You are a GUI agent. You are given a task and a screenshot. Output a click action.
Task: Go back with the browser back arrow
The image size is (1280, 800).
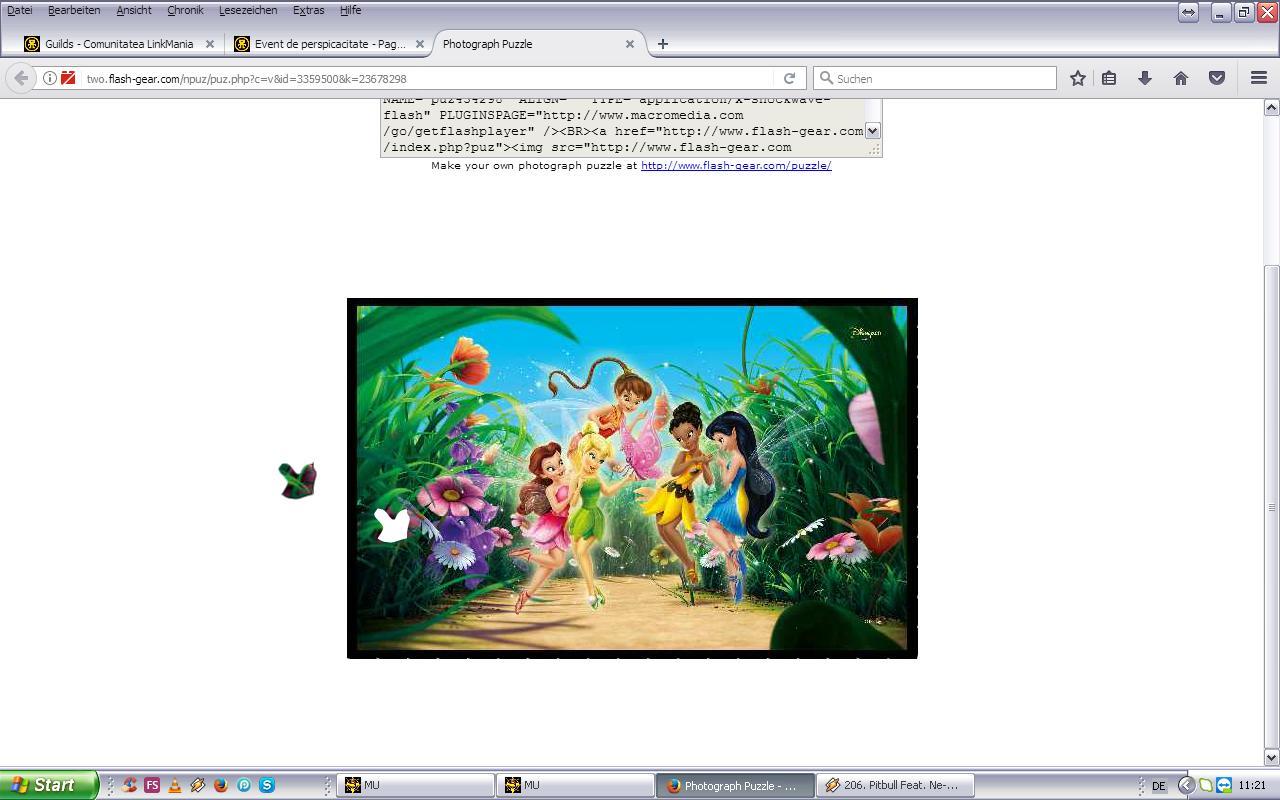click(21, 78)
